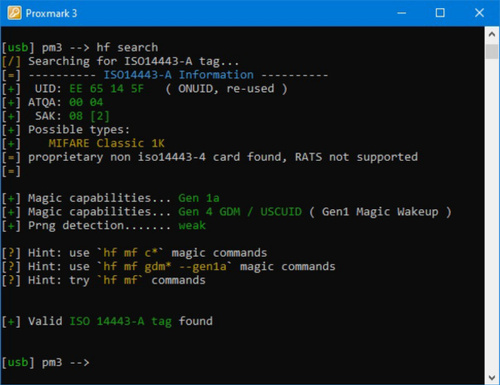
Task: Click the ATQA value 00 04
Action: 86,102
